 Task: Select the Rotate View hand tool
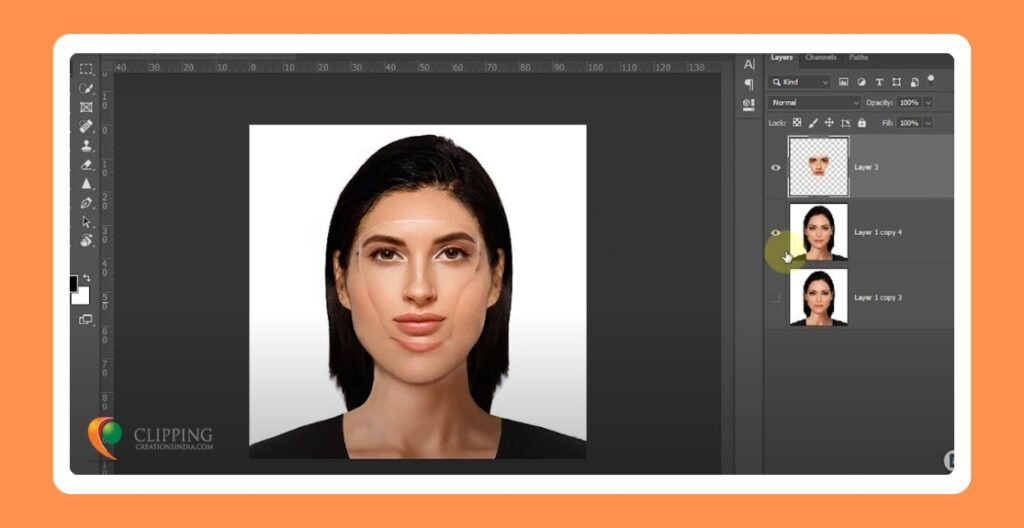(x=86, y=240)
